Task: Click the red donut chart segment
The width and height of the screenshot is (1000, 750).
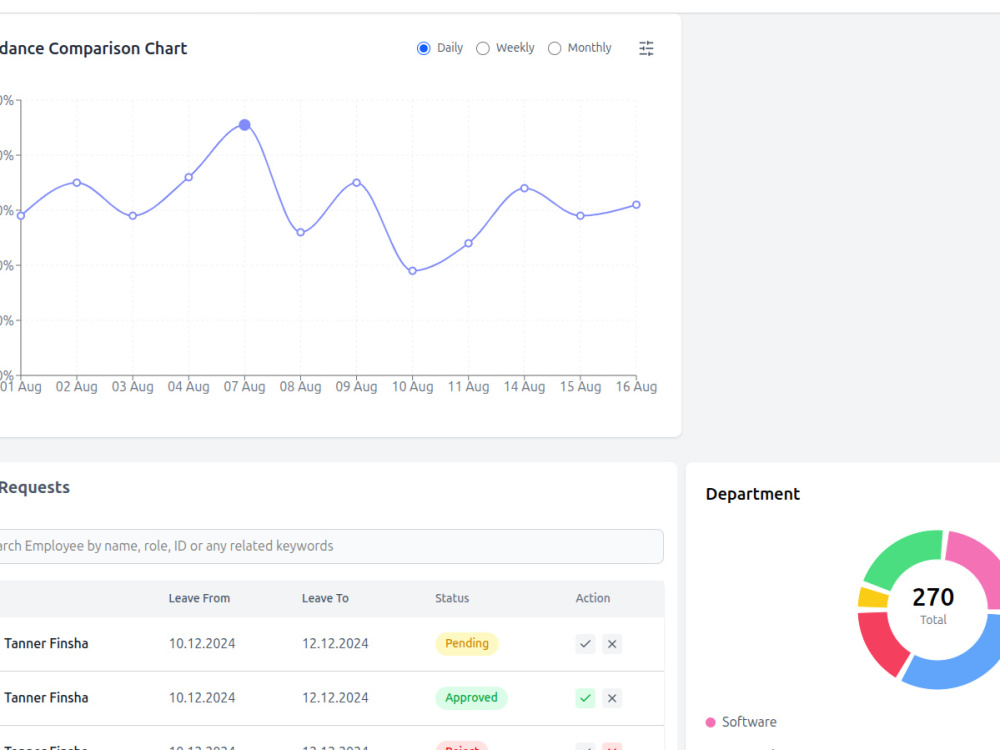Action: tap(880, 641)
